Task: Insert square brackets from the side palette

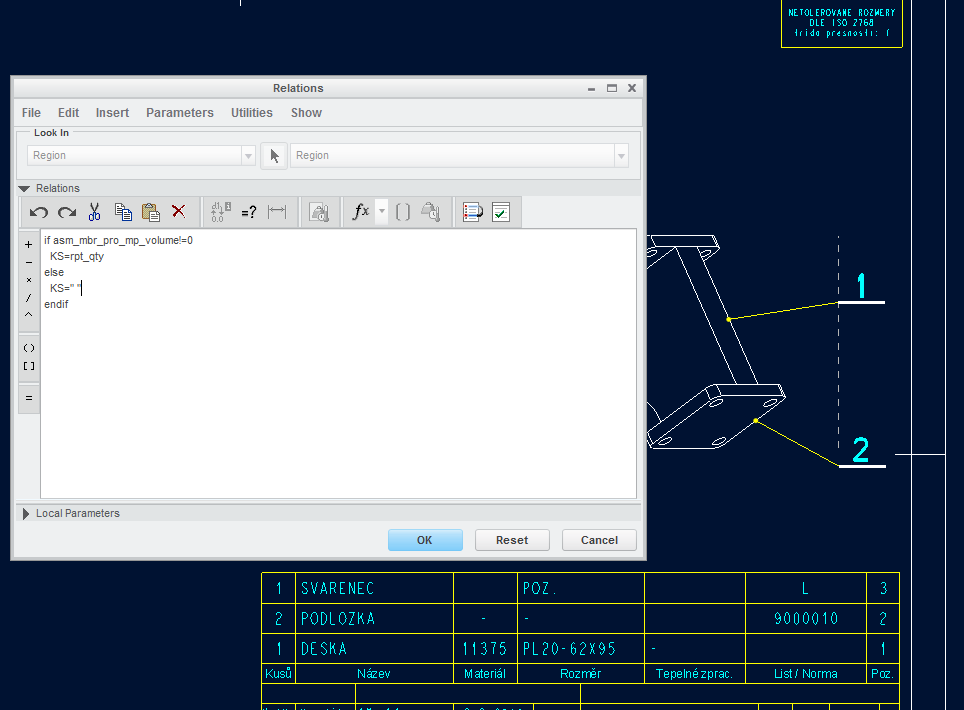Action: tap(28, 366)
